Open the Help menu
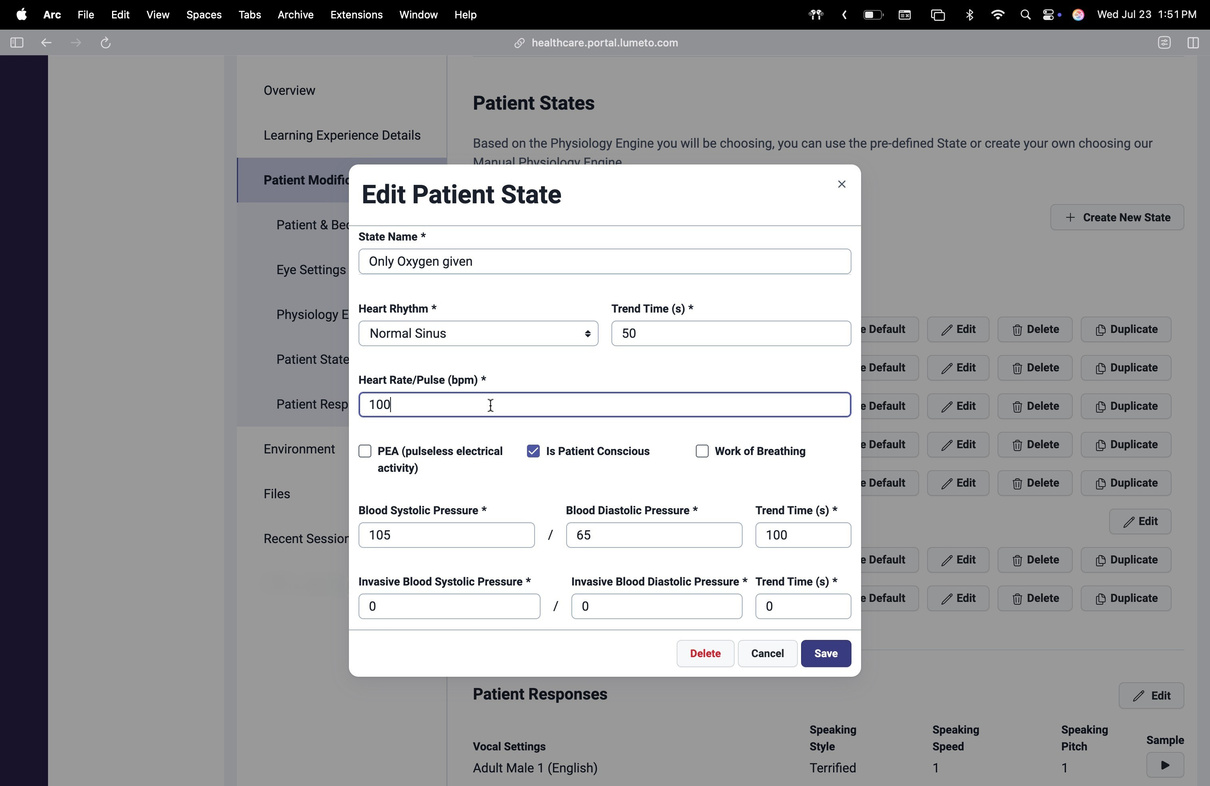The image size is (1210, 786). pos(465,15)
